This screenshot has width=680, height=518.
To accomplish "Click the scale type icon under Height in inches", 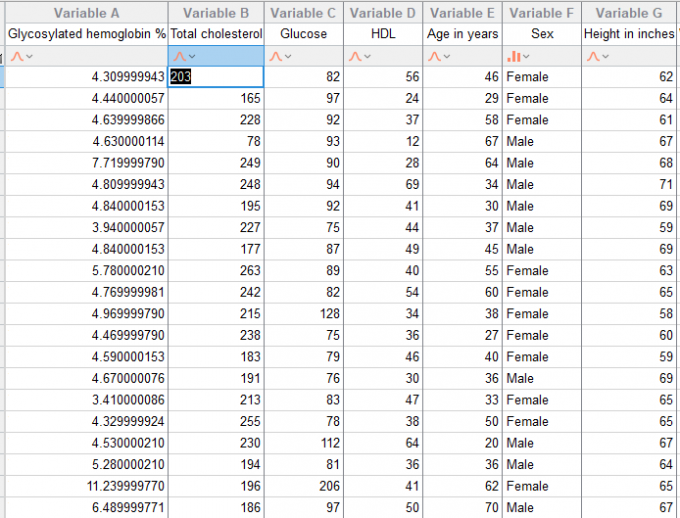I will click(x=593, y=56).
